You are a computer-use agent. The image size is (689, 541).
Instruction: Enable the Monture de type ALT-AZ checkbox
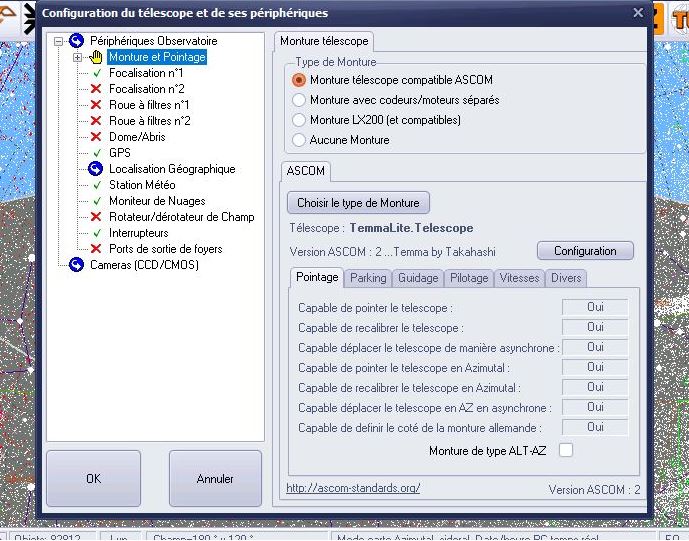point(566,451)
